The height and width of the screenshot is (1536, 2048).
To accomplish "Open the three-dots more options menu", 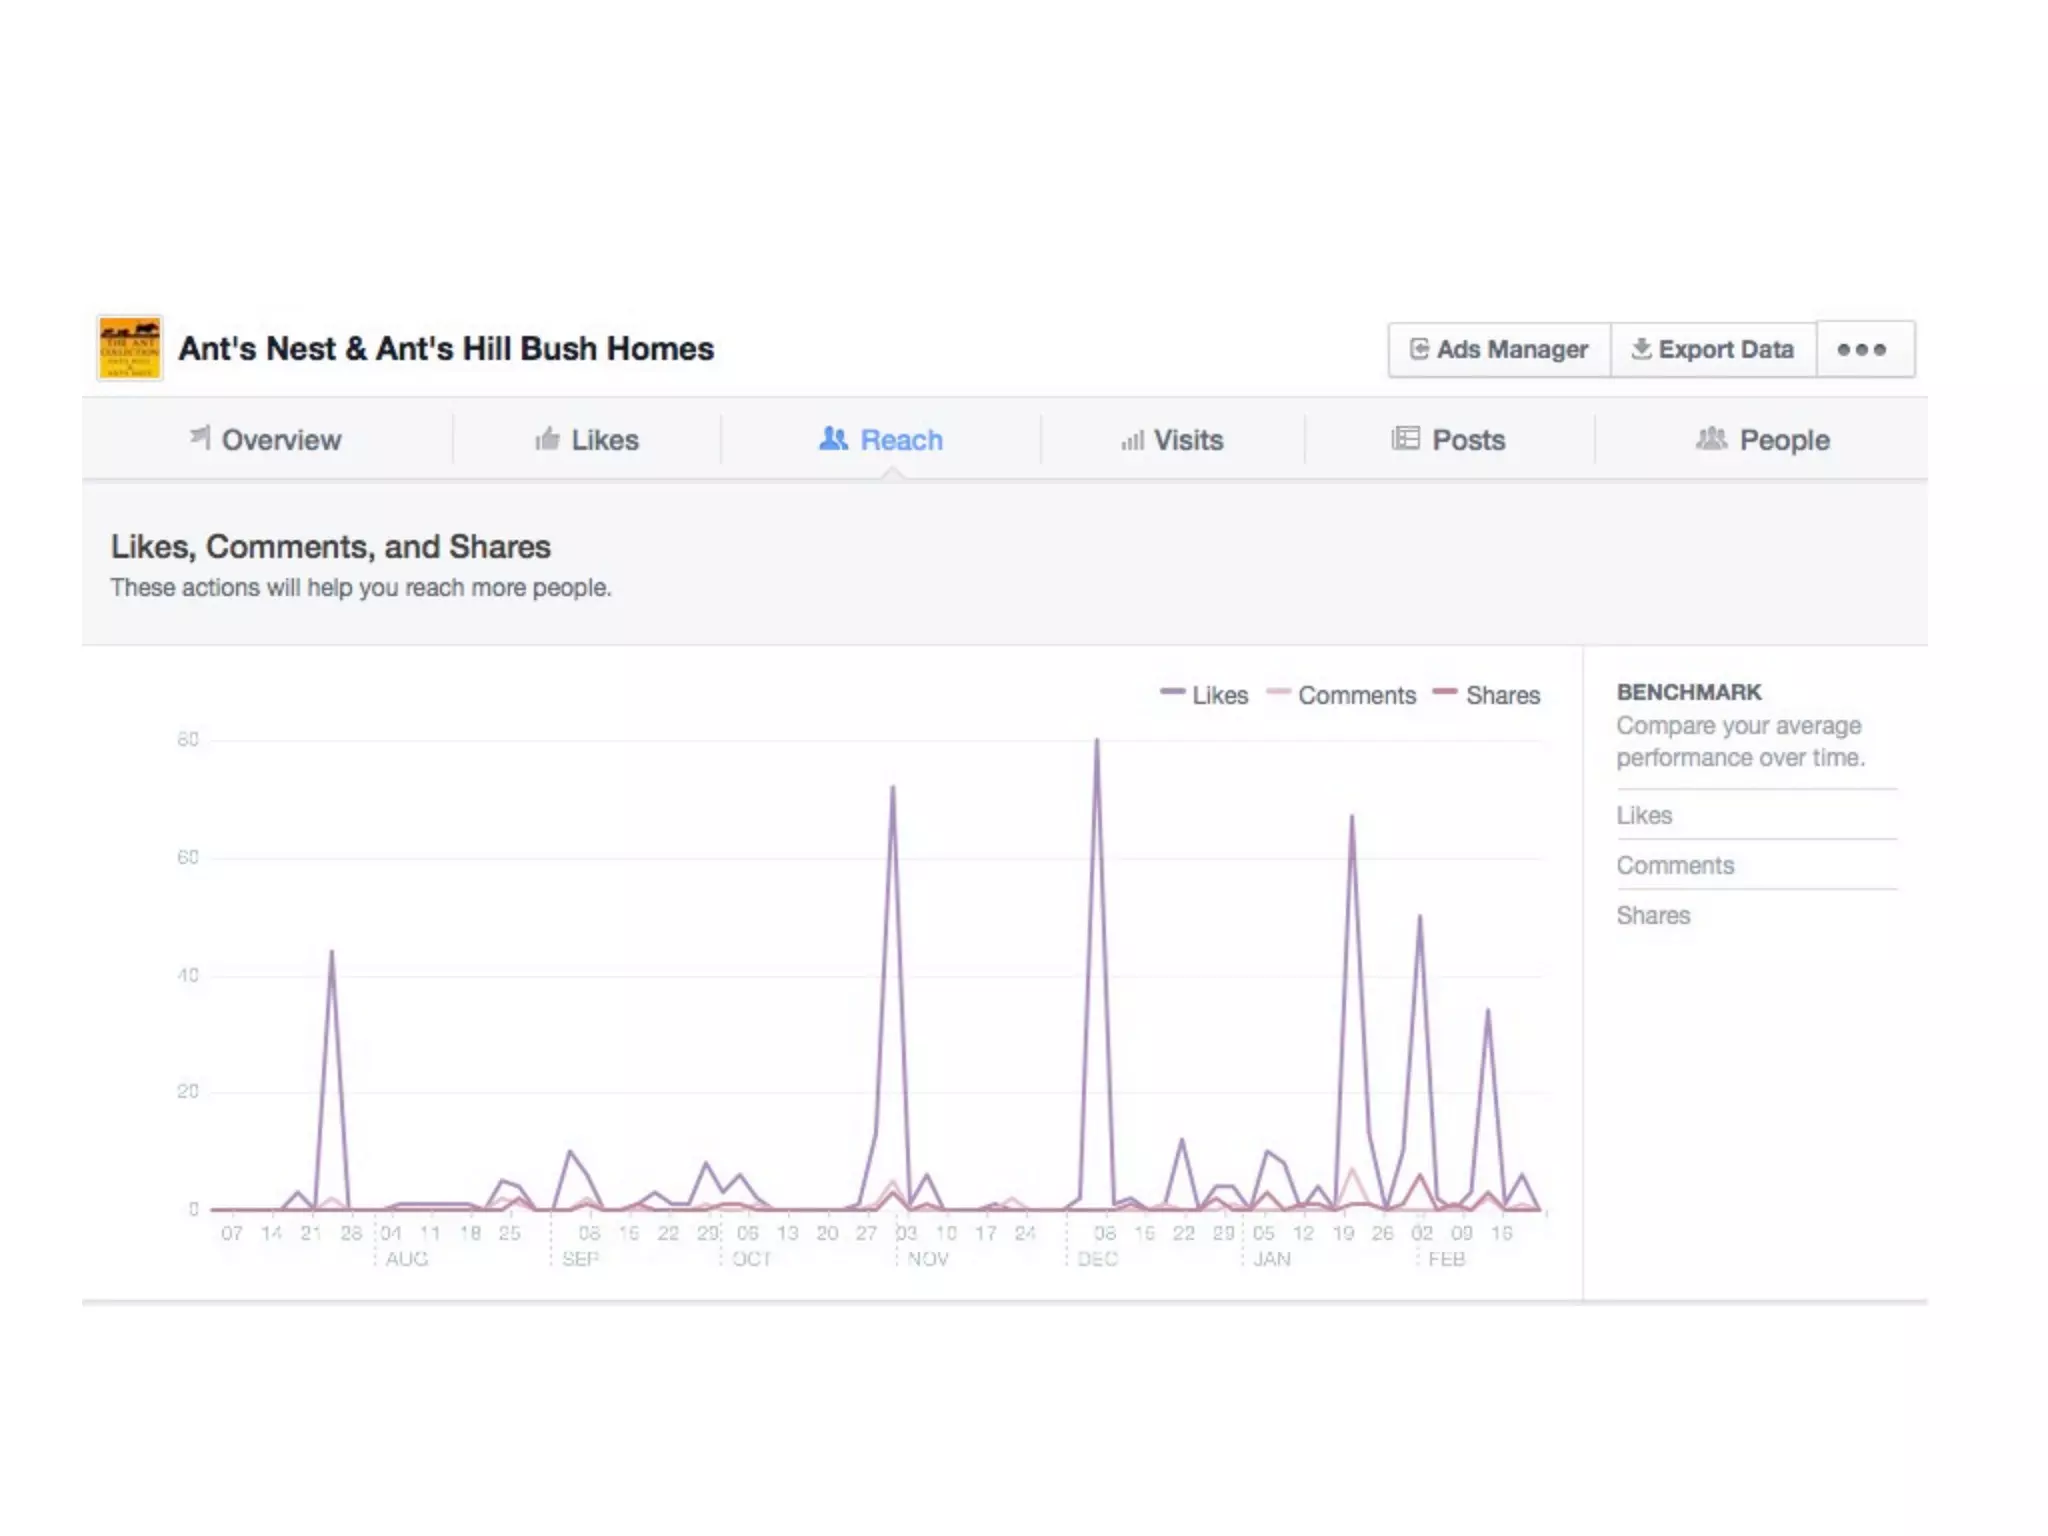I will click(x=1862, y=350).
